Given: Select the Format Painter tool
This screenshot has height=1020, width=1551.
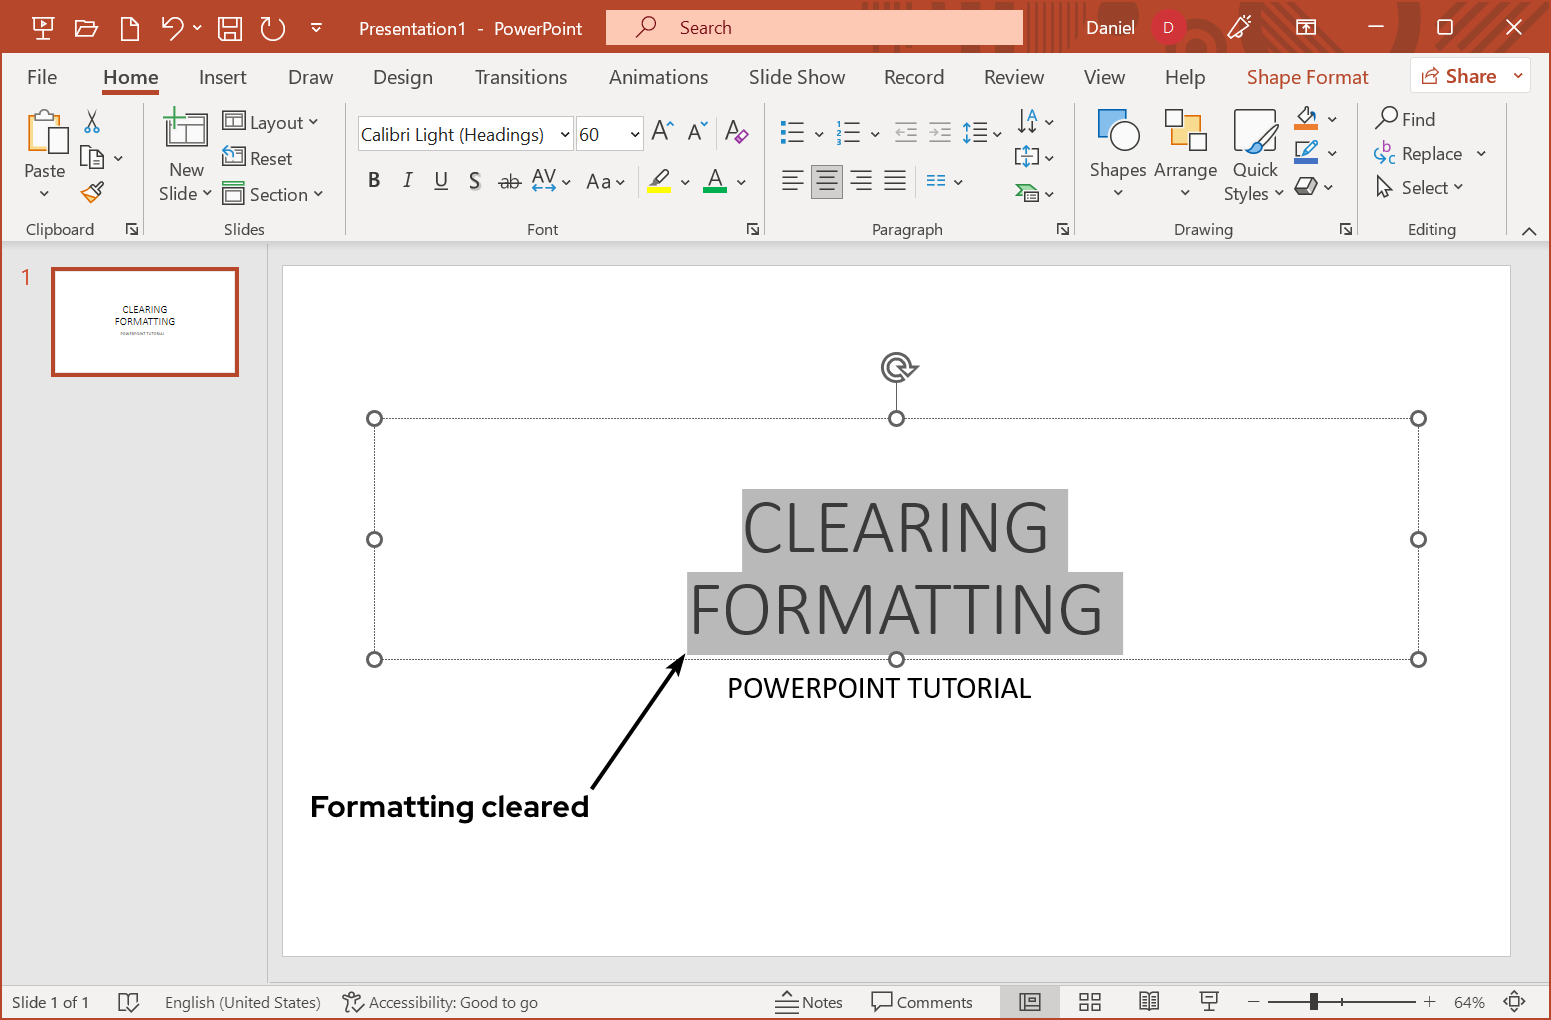Looking at the screenshot, I should [x=92, y=191].
